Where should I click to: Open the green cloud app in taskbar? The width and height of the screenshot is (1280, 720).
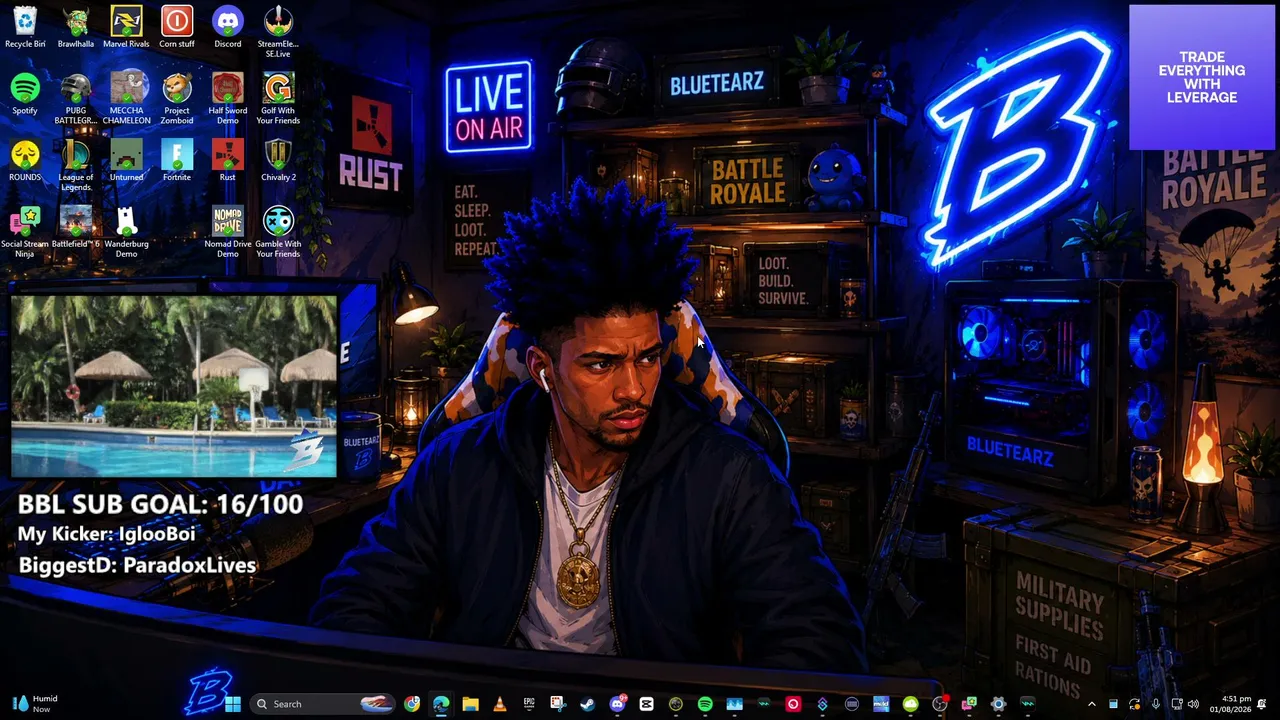(x=911, y=704)
